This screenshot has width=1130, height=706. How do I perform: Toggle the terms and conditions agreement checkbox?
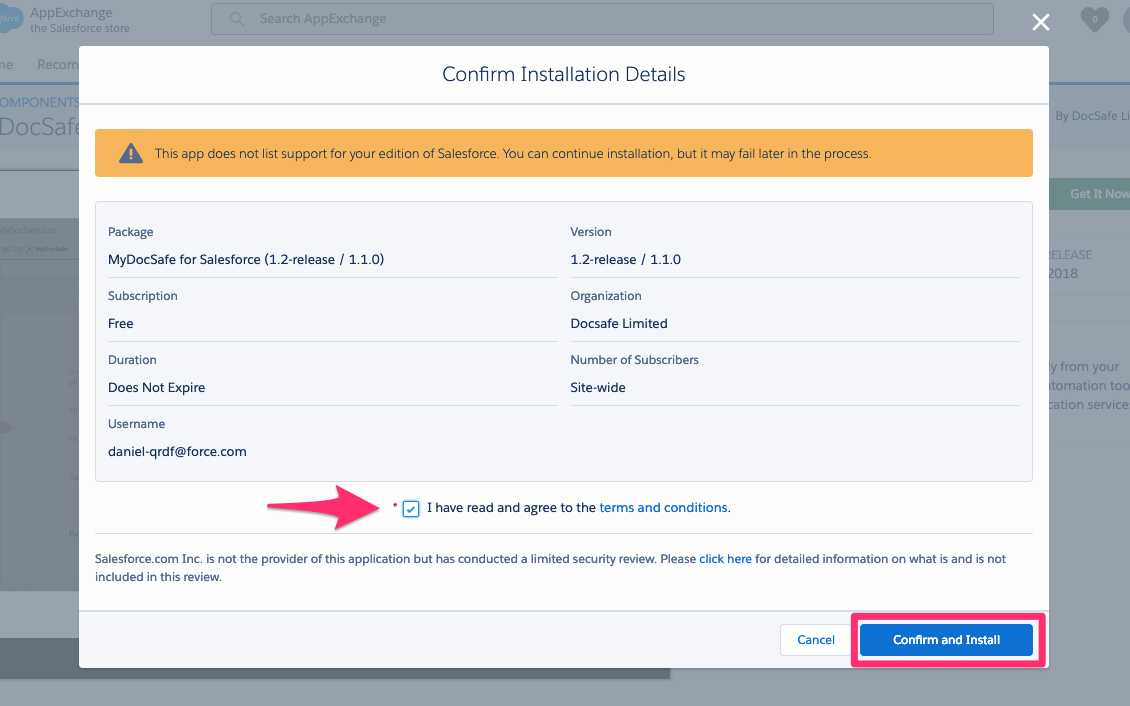(x=411, y=509)
